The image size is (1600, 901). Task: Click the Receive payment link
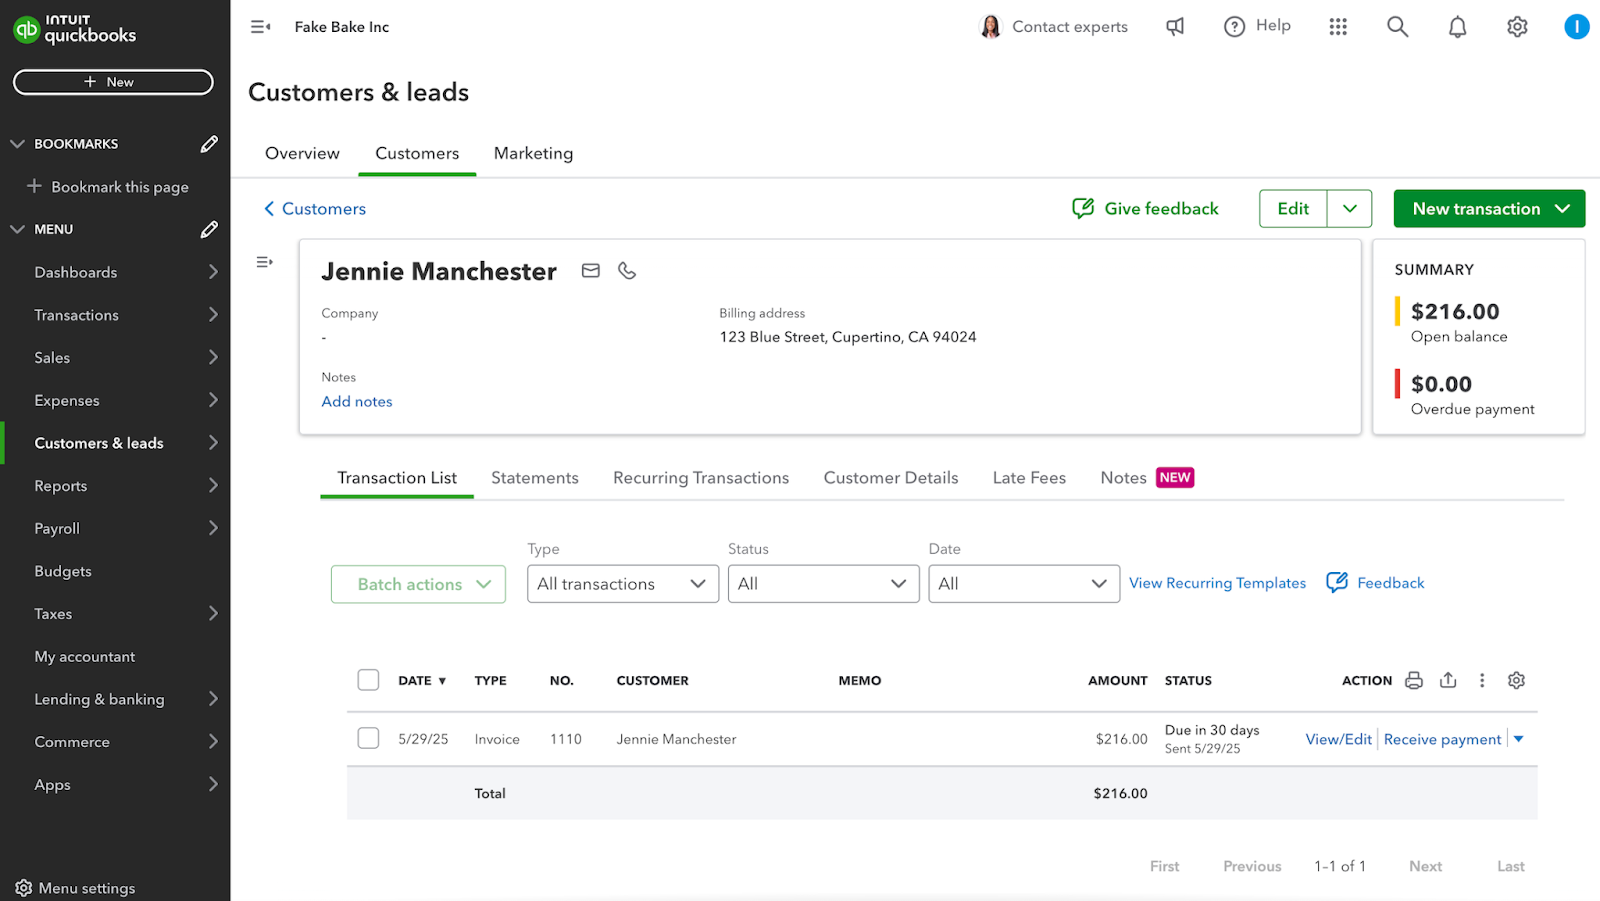(1442, 738)
